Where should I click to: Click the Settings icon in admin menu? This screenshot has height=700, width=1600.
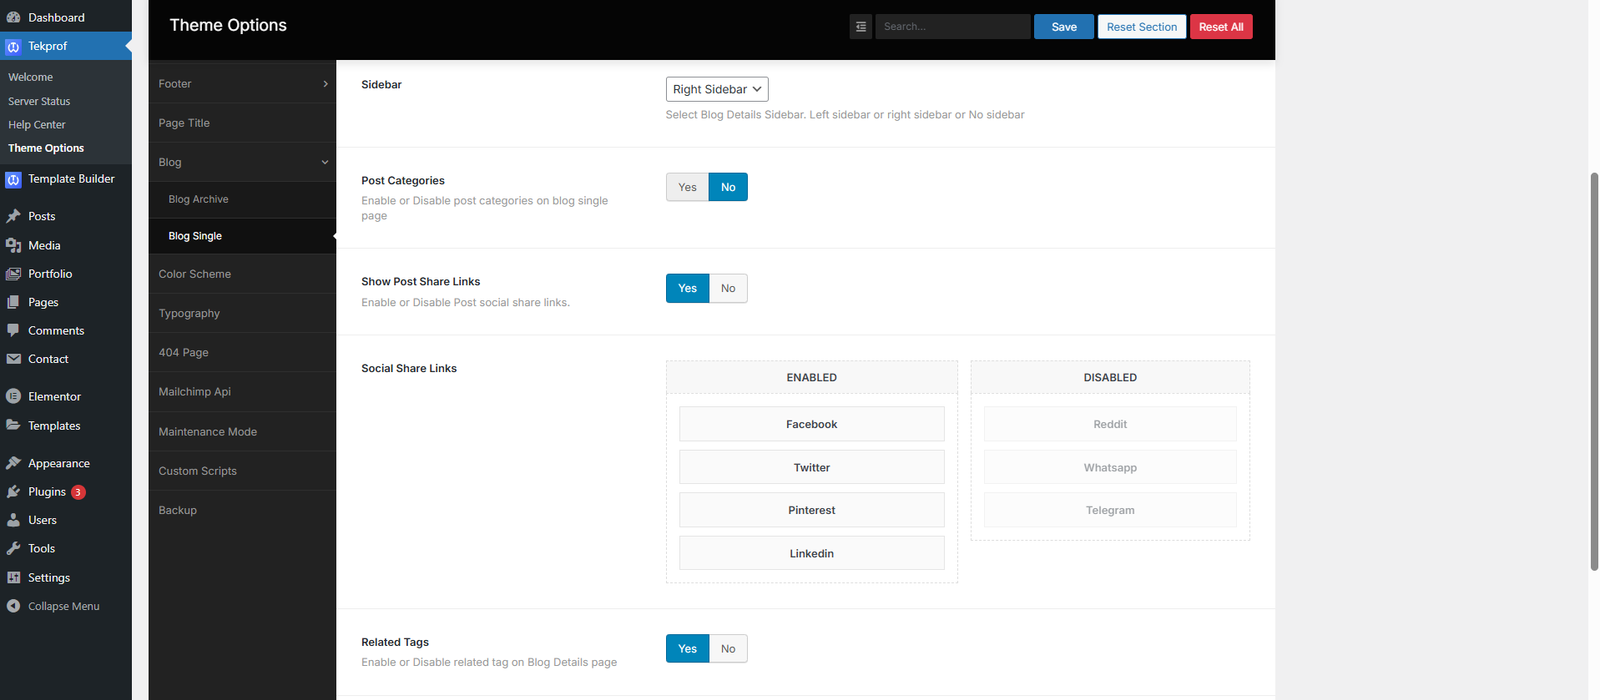coord(13,578)
